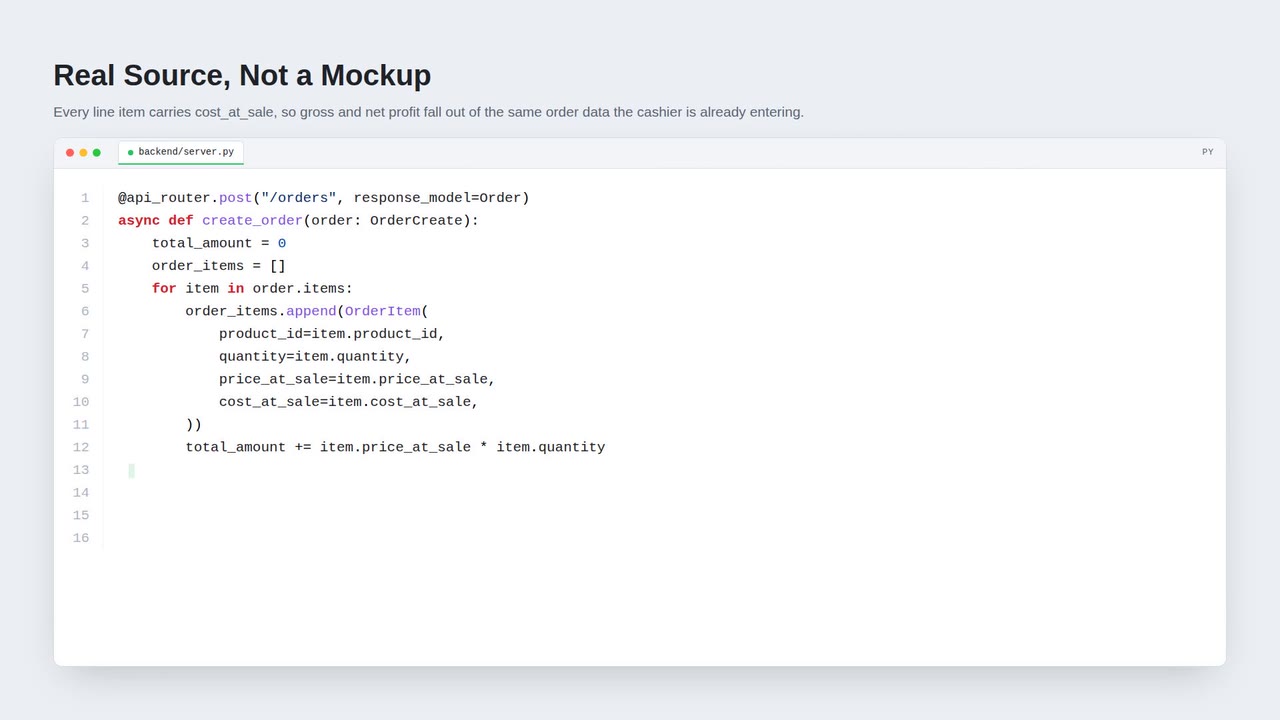1280x720 pixels.
Task: Click the "for item in order.items:" line
Action: [x=252, y=289]
